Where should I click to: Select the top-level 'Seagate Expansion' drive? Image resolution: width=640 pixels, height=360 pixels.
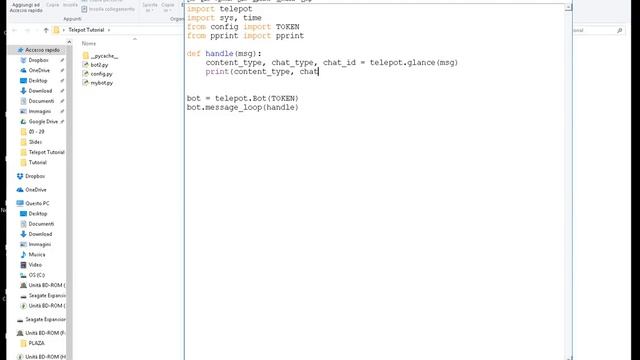tap(41, 320)
